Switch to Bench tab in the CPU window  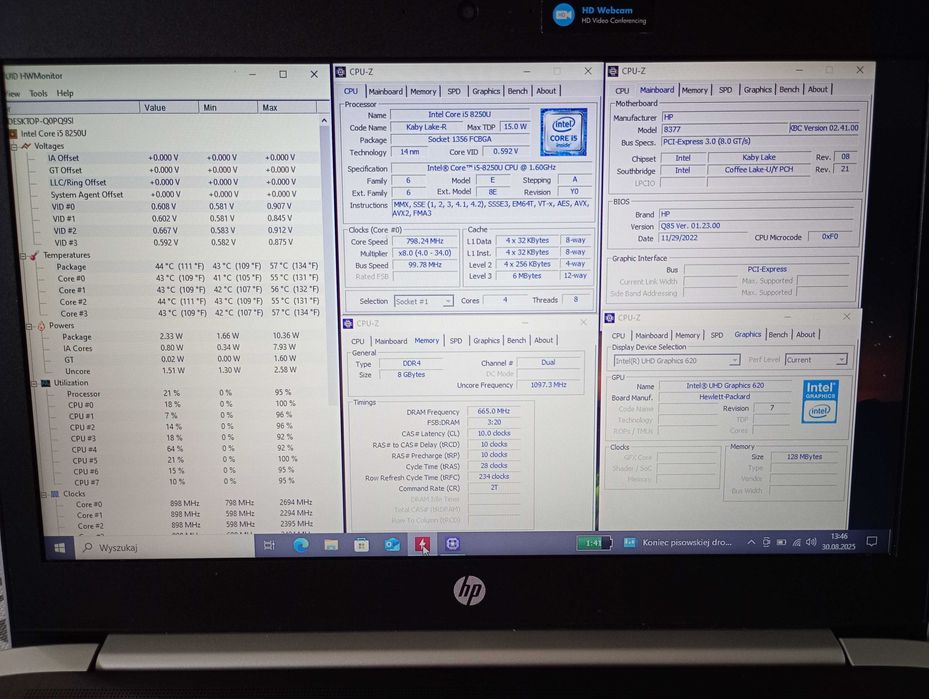(x=517, y=91)
